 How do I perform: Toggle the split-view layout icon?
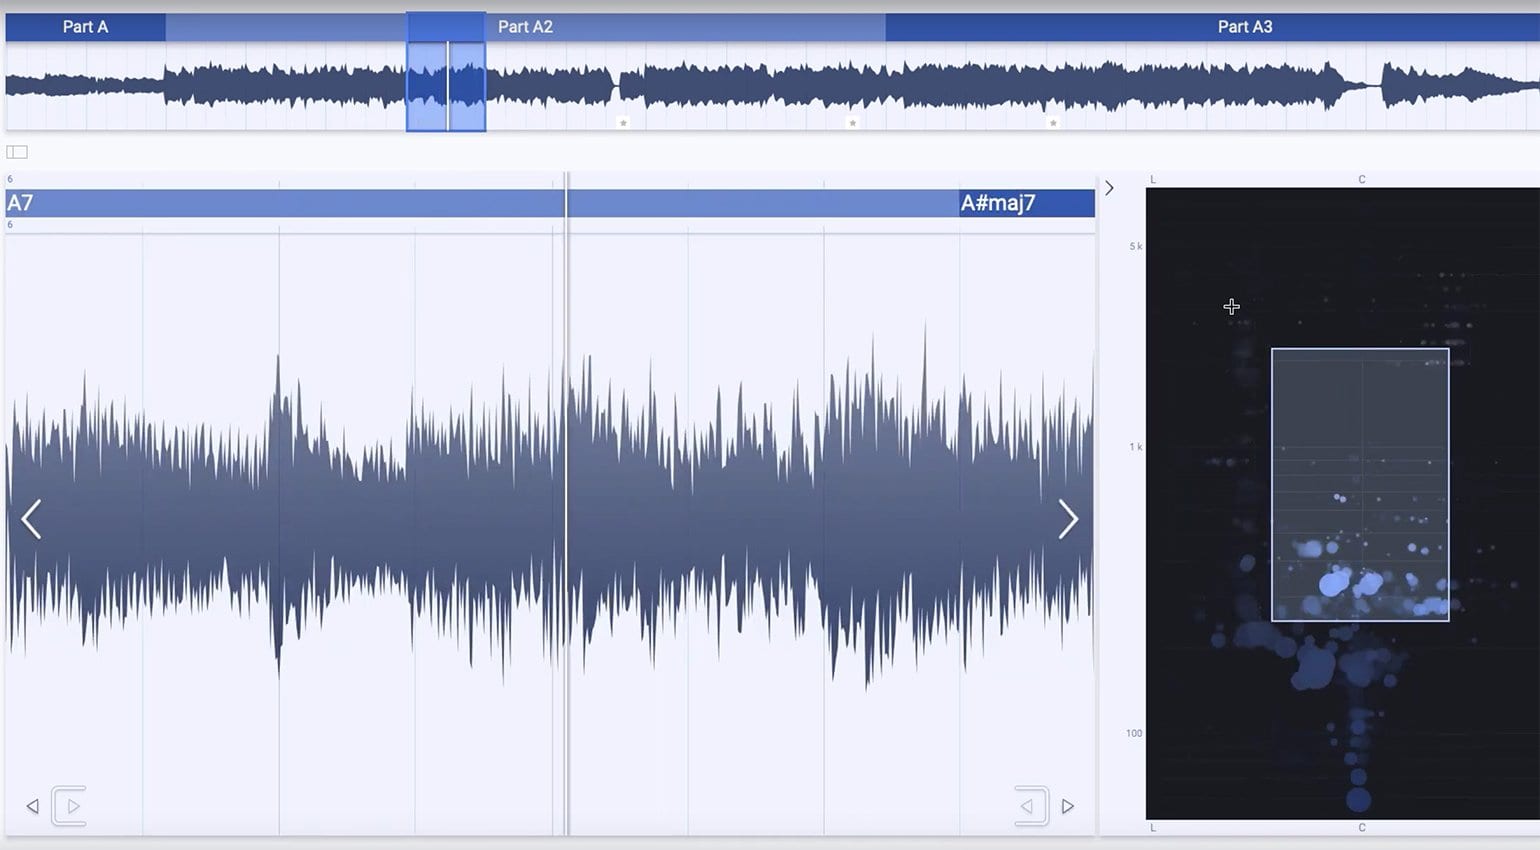16,151
